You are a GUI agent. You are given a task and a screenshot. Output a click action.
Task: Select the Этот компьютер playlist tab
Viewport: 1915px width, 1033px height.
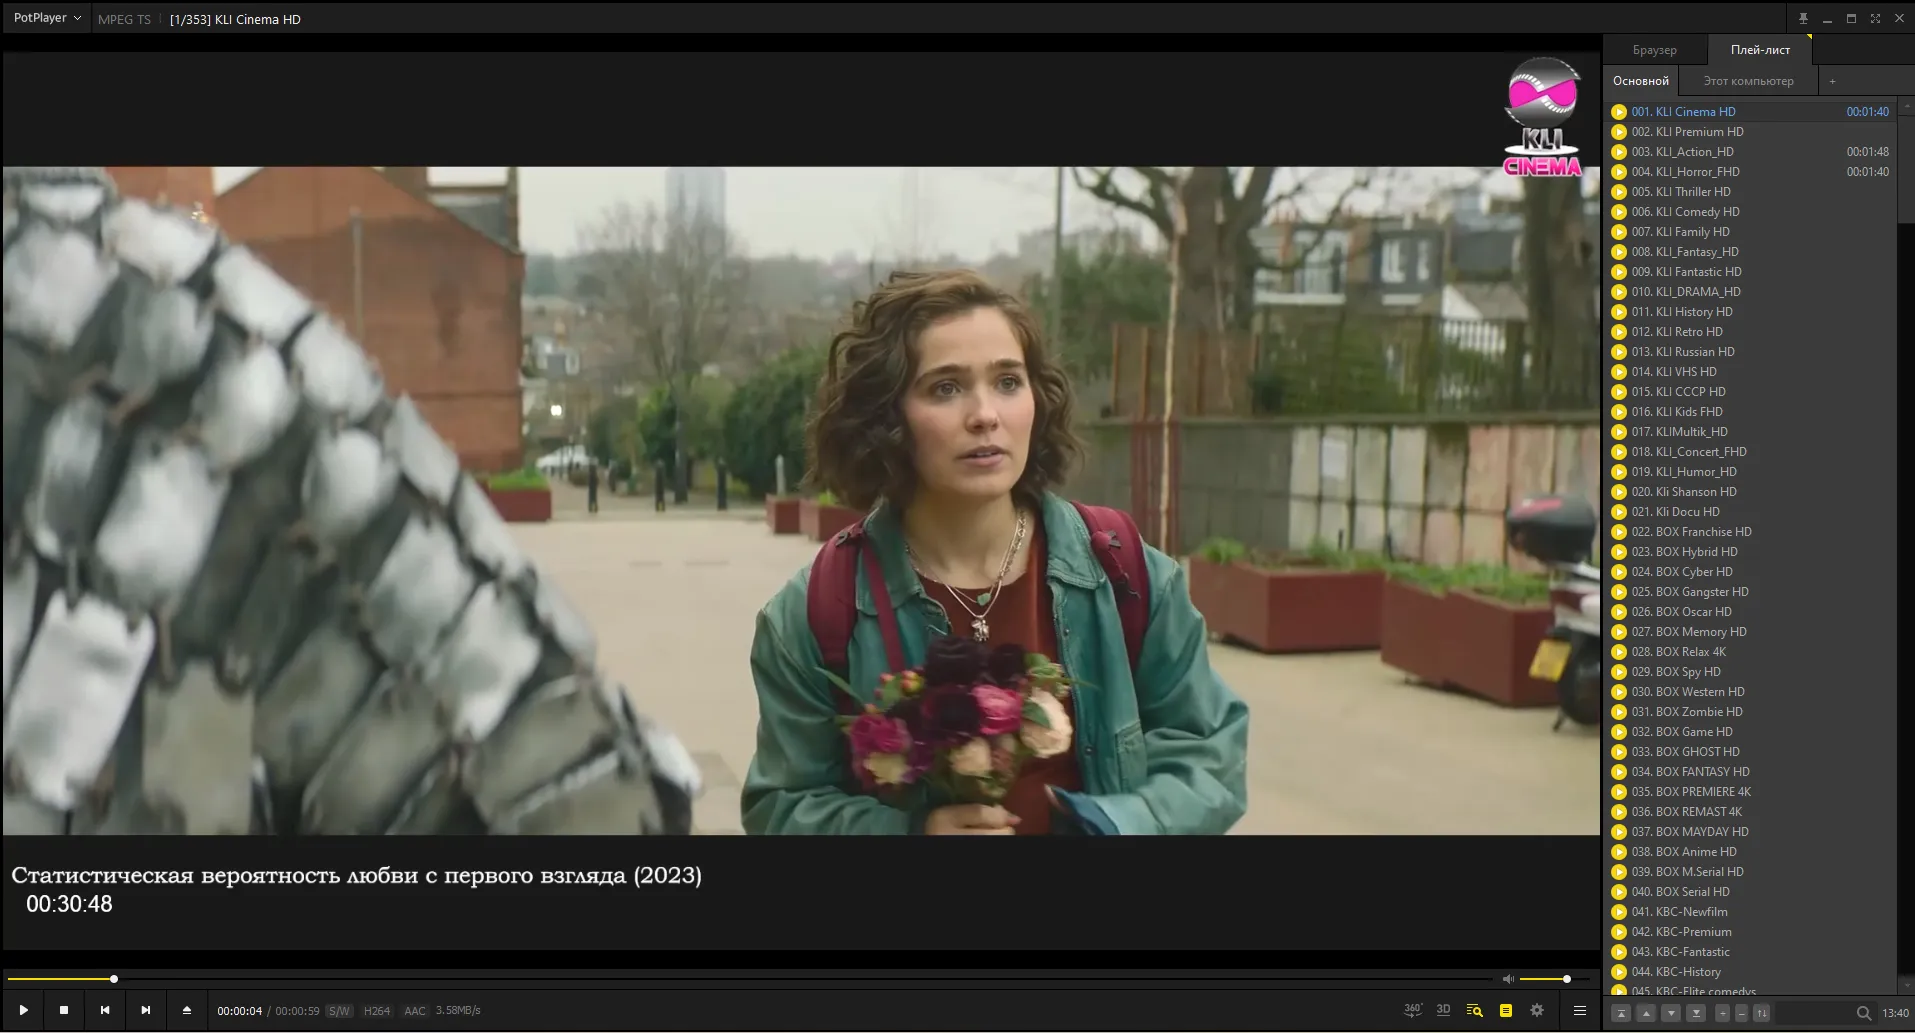[1748, 81]
